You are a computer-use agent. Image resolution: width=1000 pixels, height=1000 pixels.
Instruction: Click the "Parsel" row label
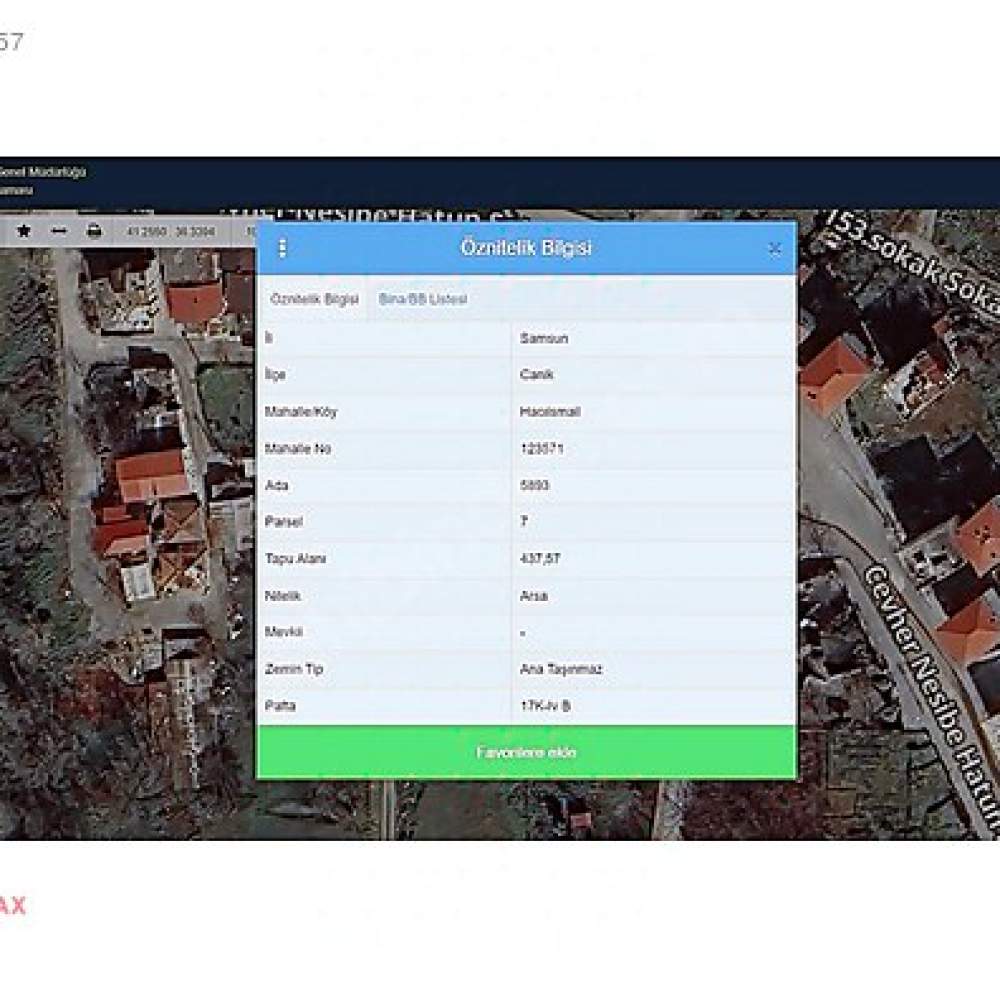[284, 522]
